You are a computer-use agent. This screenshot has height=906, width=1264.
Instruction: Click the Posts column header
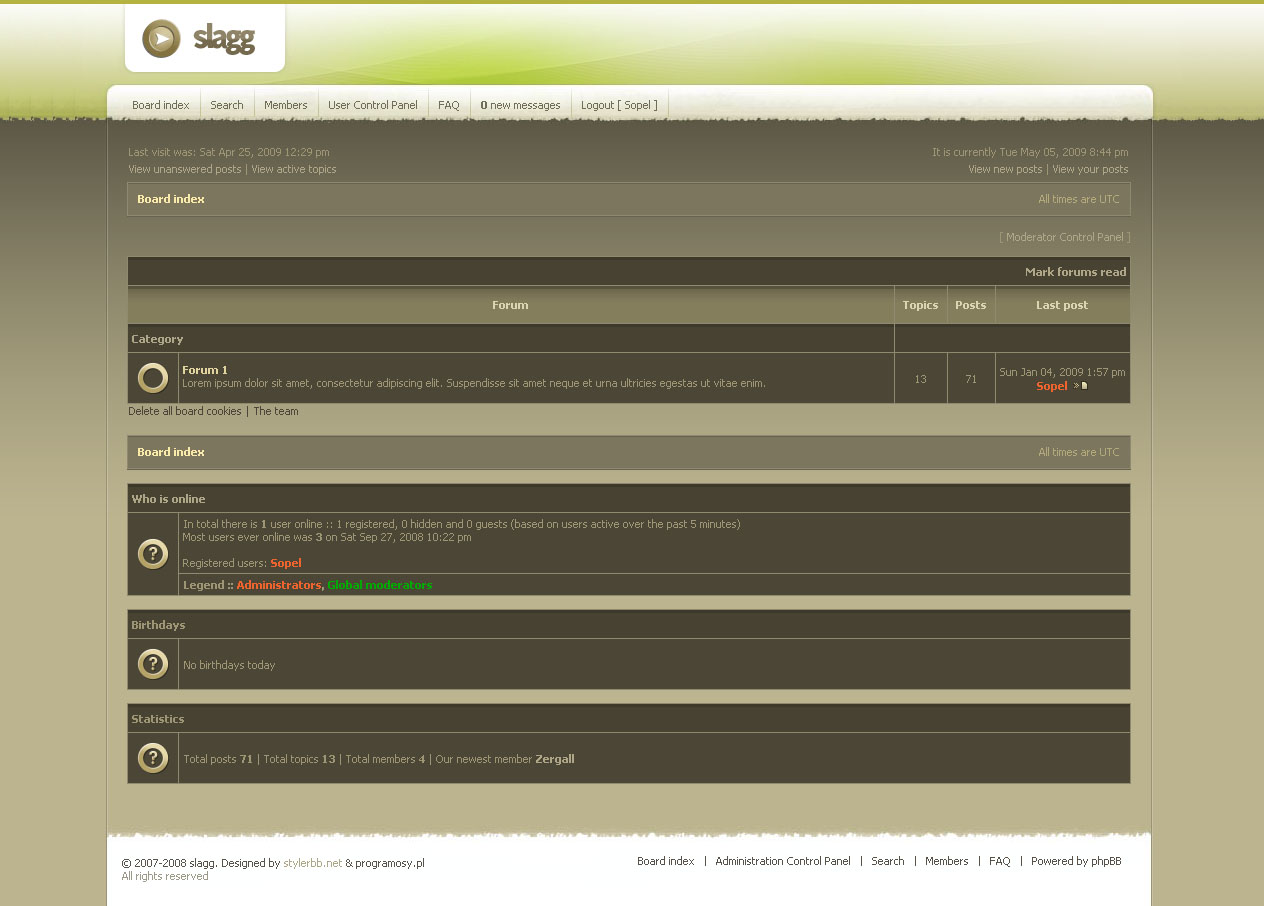[x=971, y=305]
